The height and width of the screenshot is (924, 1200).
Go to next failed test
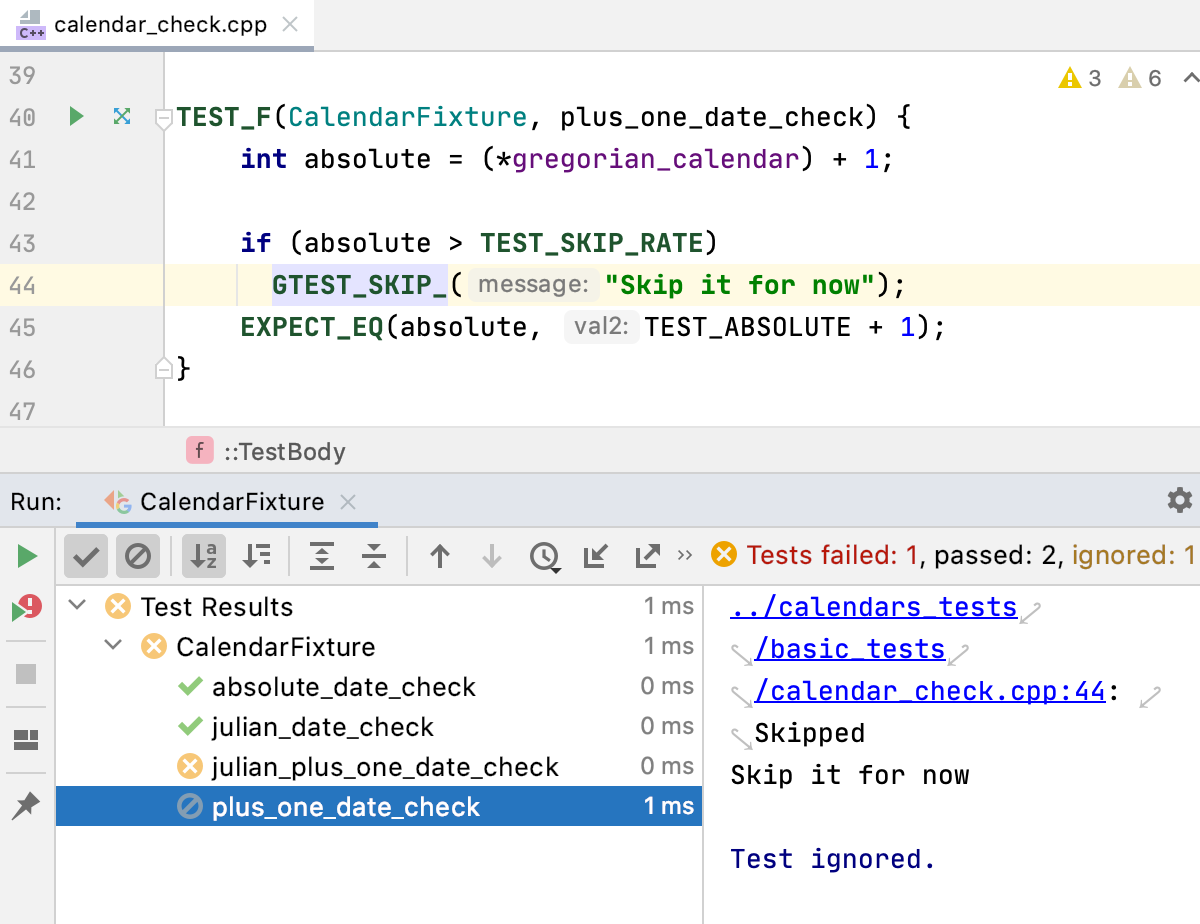(x=492, y=556)
